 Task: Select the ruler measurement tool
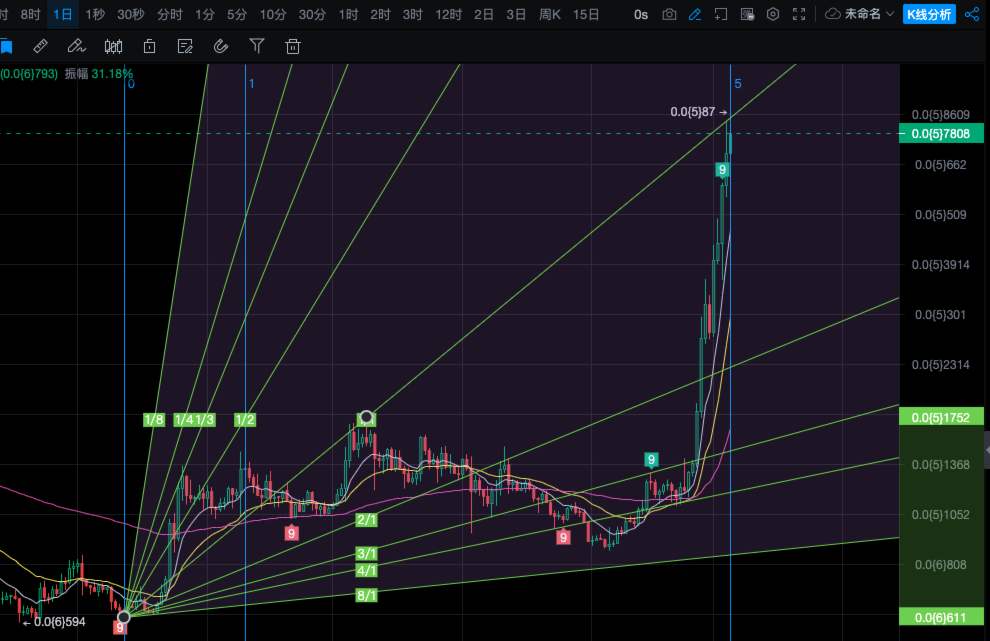[x=40, y=46]
